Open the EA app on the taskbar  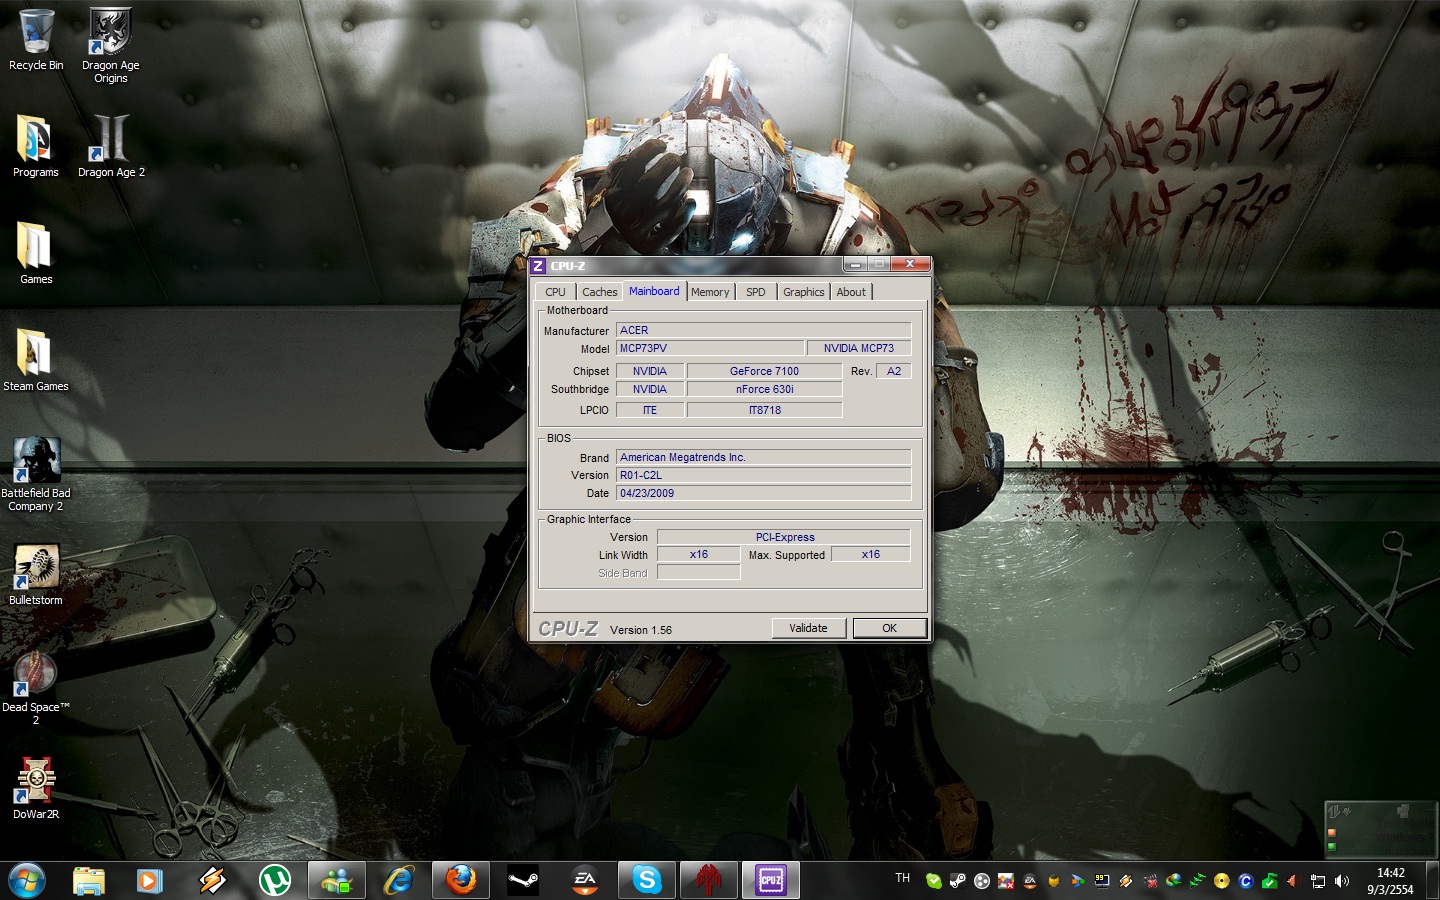coord(585,880)
